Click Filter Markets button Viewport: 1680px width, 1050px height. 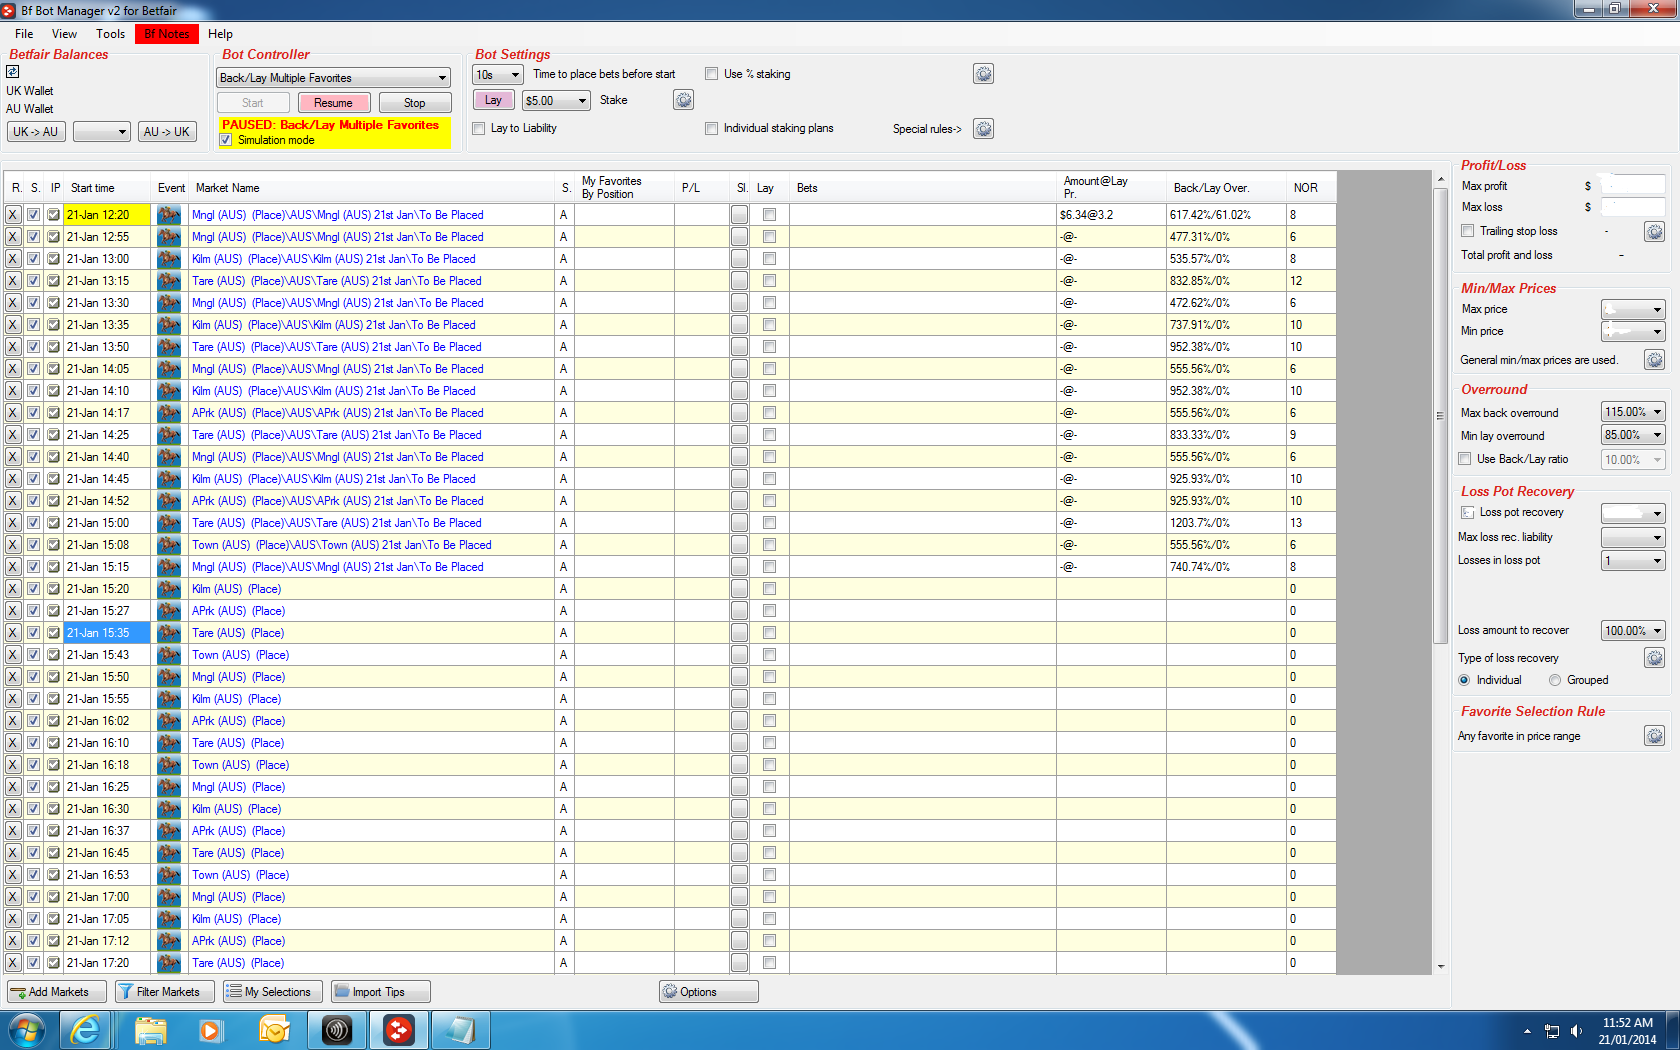coord(164,992)
